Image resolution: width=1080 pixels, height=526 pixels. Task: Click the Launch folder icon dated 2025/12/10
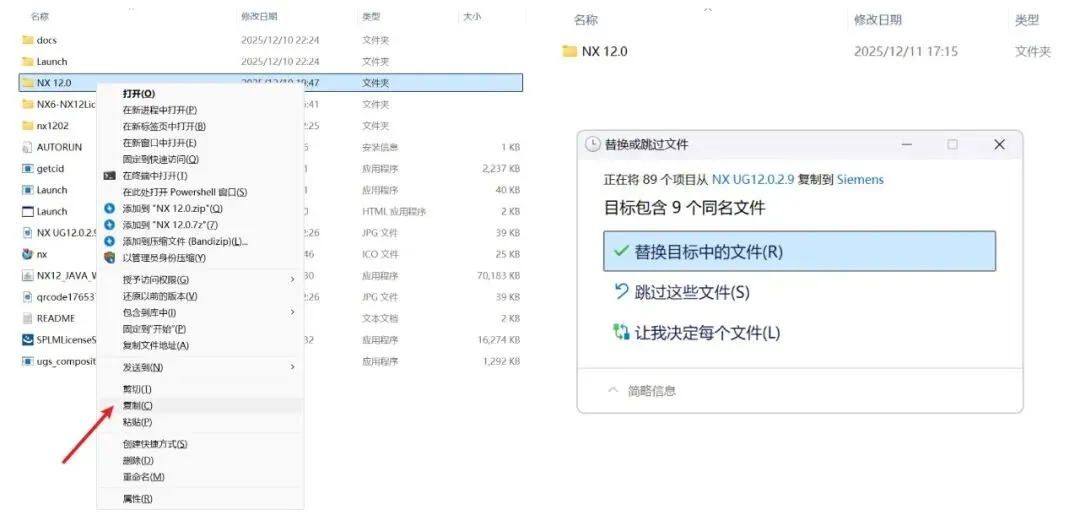click(28, 61)
